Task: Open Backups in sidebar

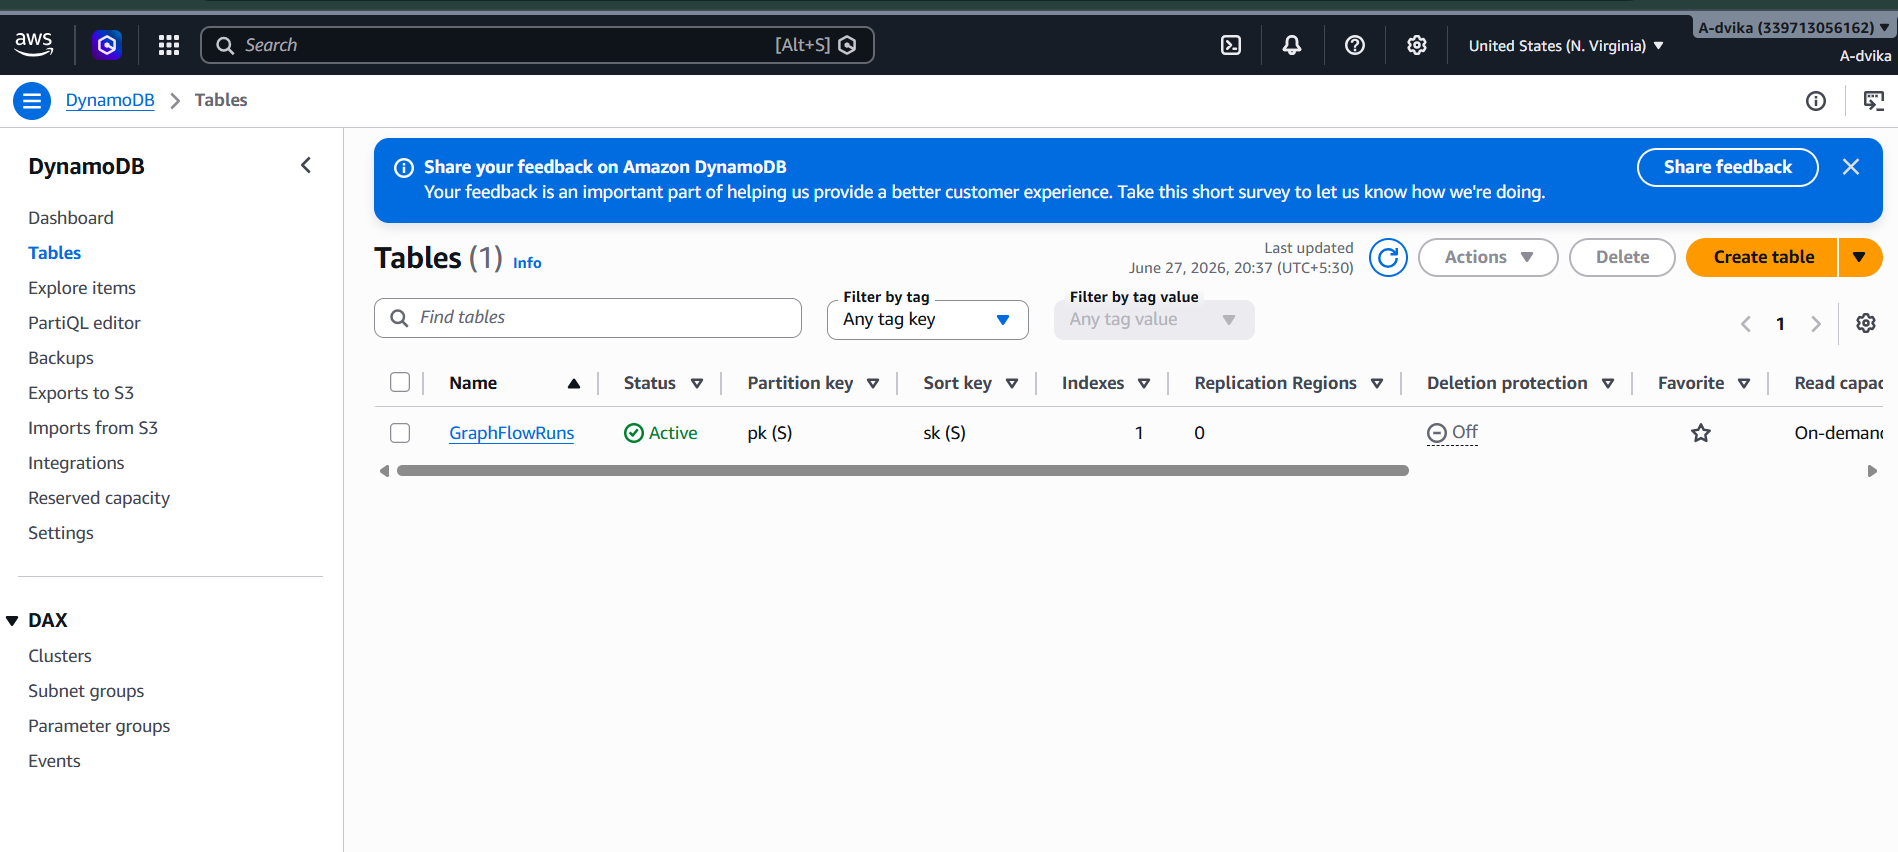Action: point(61,358)
